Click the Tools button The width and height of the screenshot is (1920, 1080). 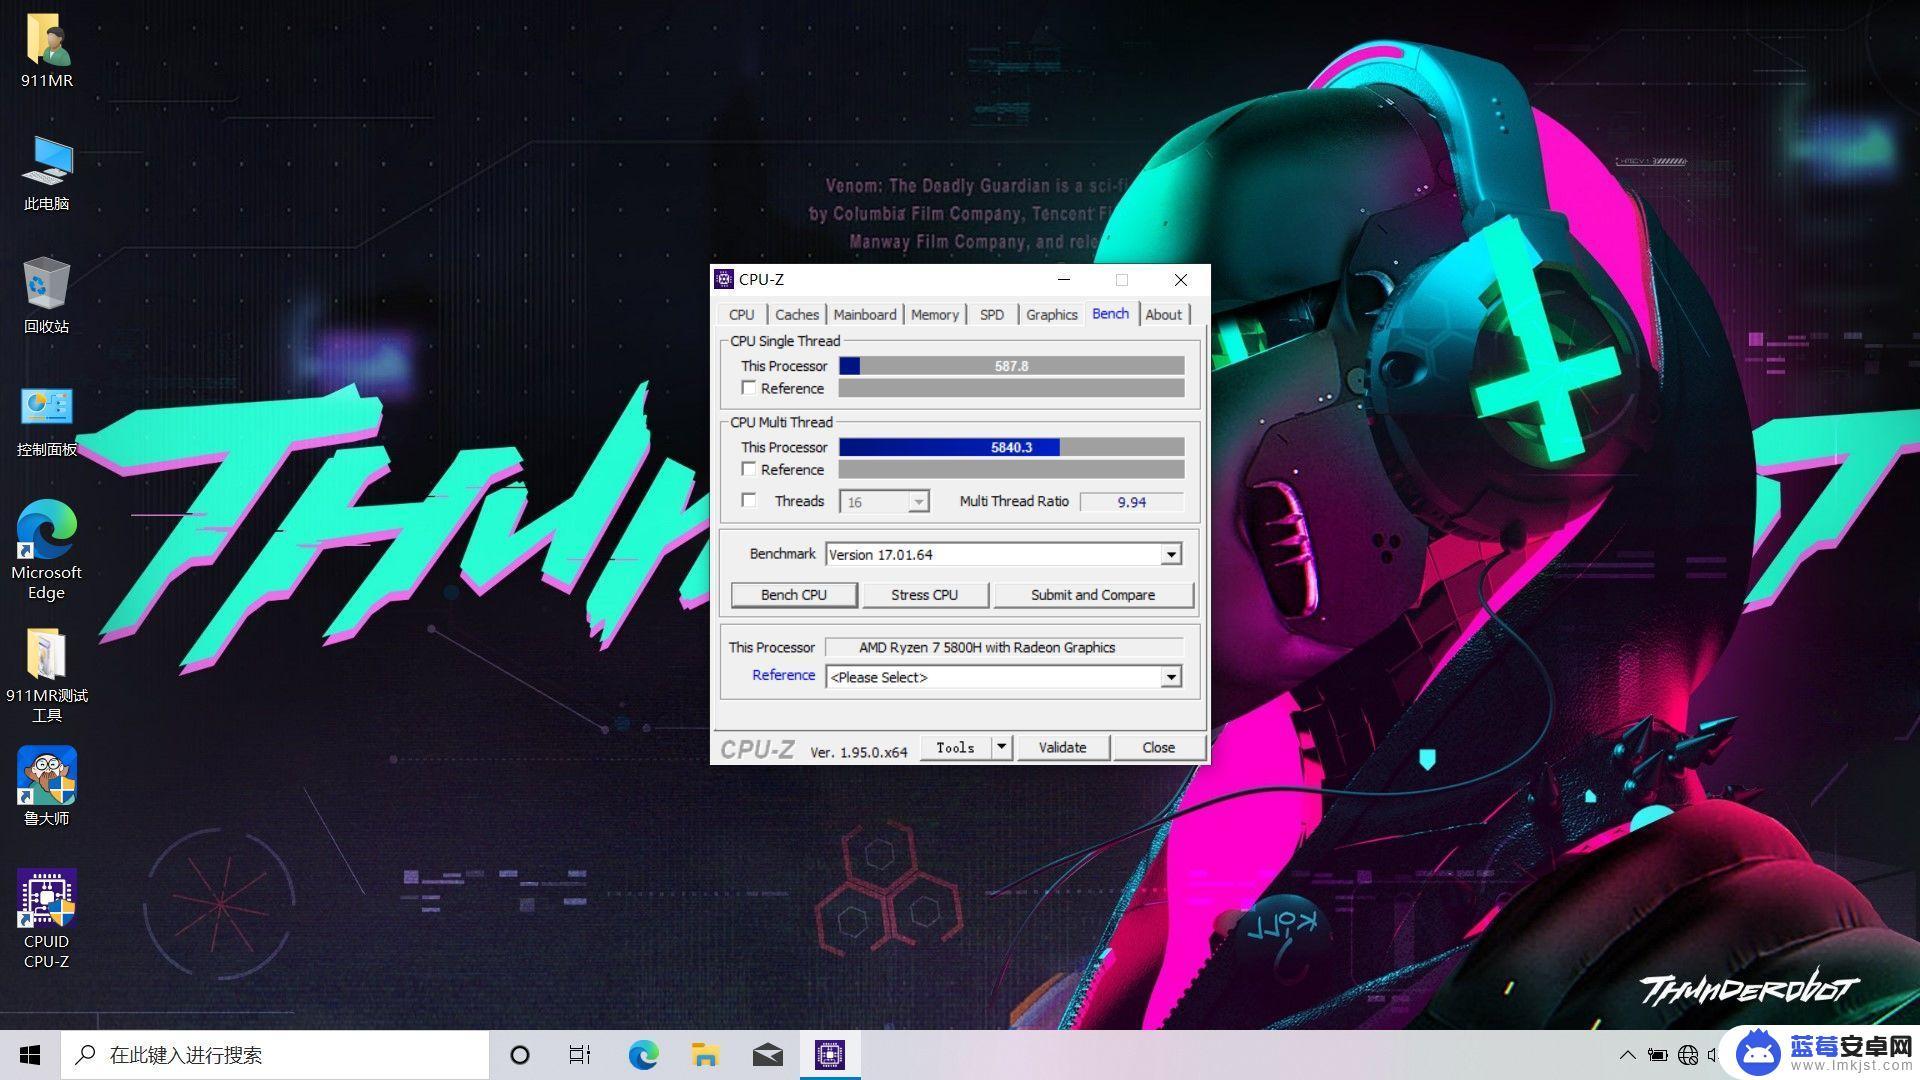(955, 747)
